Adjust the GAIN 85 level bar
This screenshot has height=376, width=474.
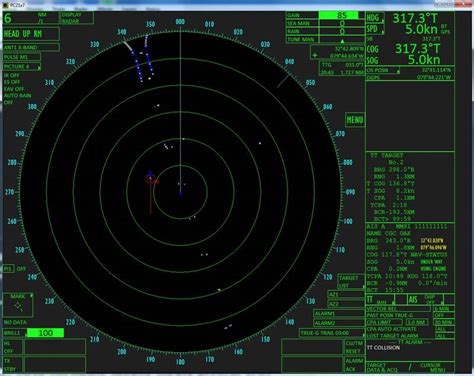coord(342,15)
